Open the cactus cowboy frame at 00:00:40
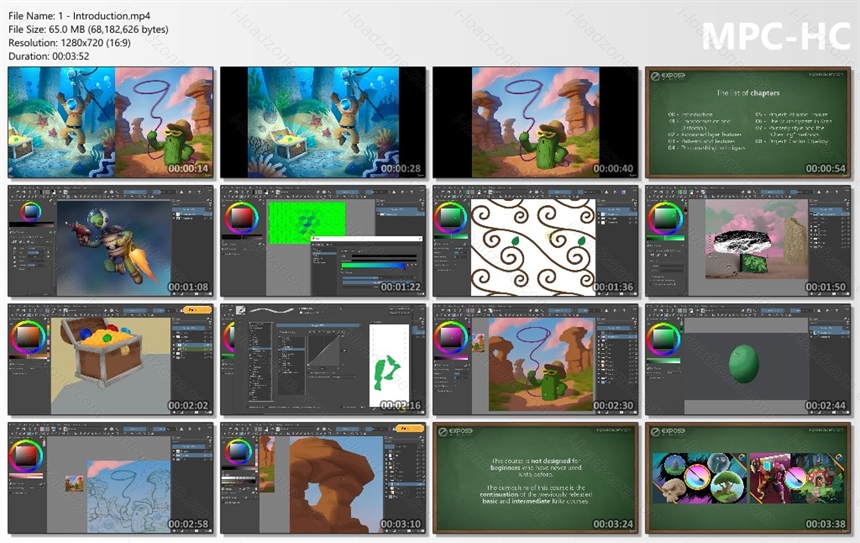This screenshot has height=543, width=860. (535, 122)
